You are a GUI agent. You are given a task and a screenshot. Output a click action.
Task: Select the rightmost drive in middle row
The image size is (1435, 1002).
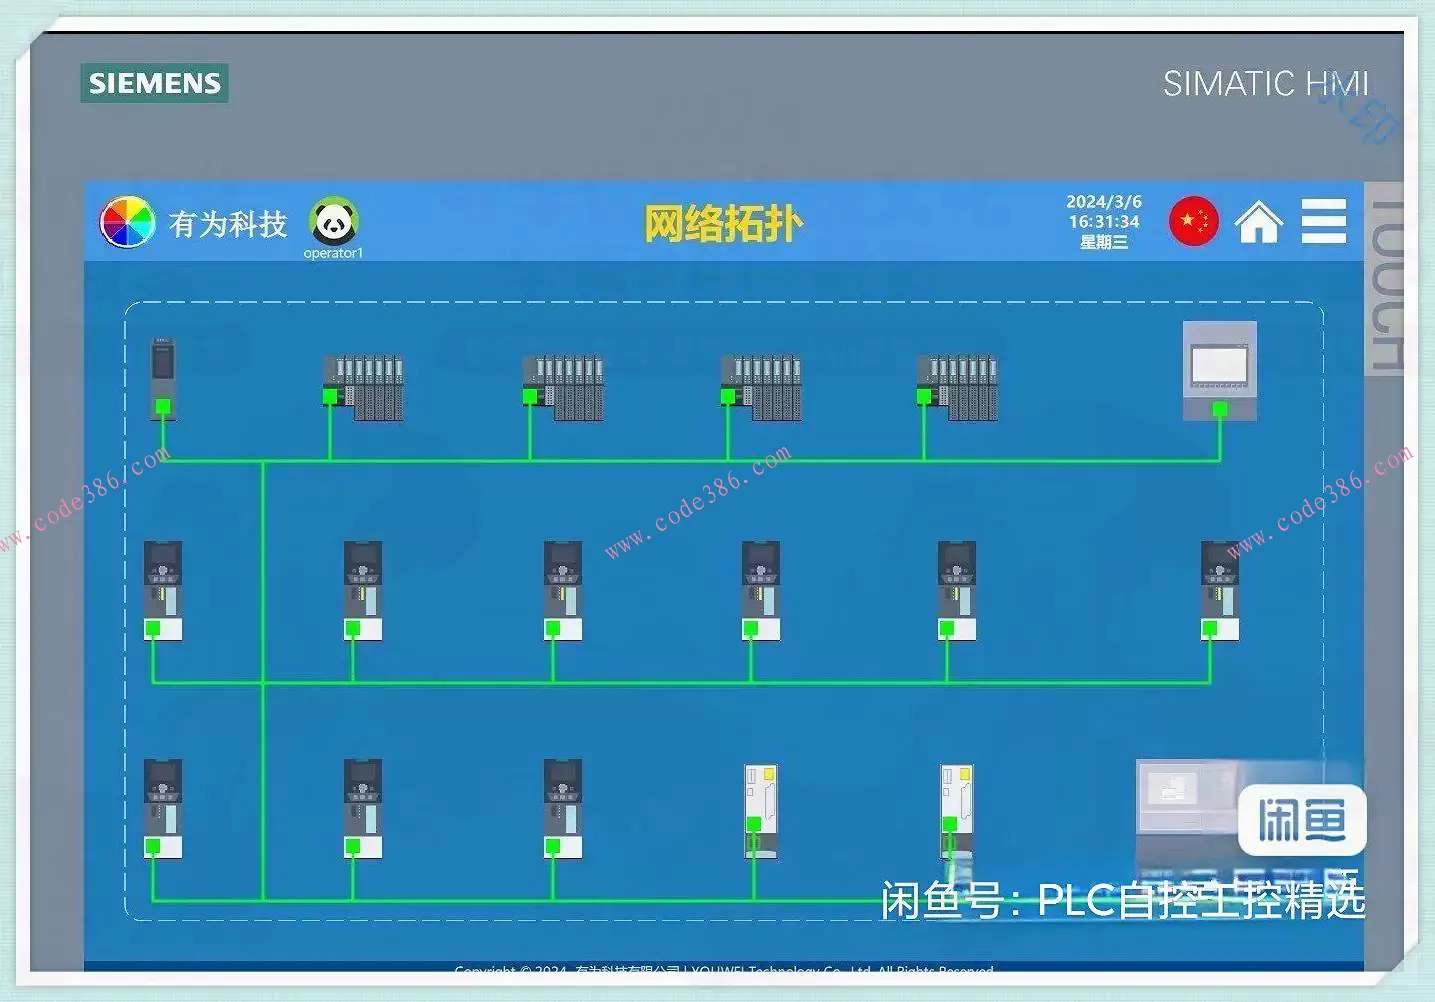click(1219, 590)
